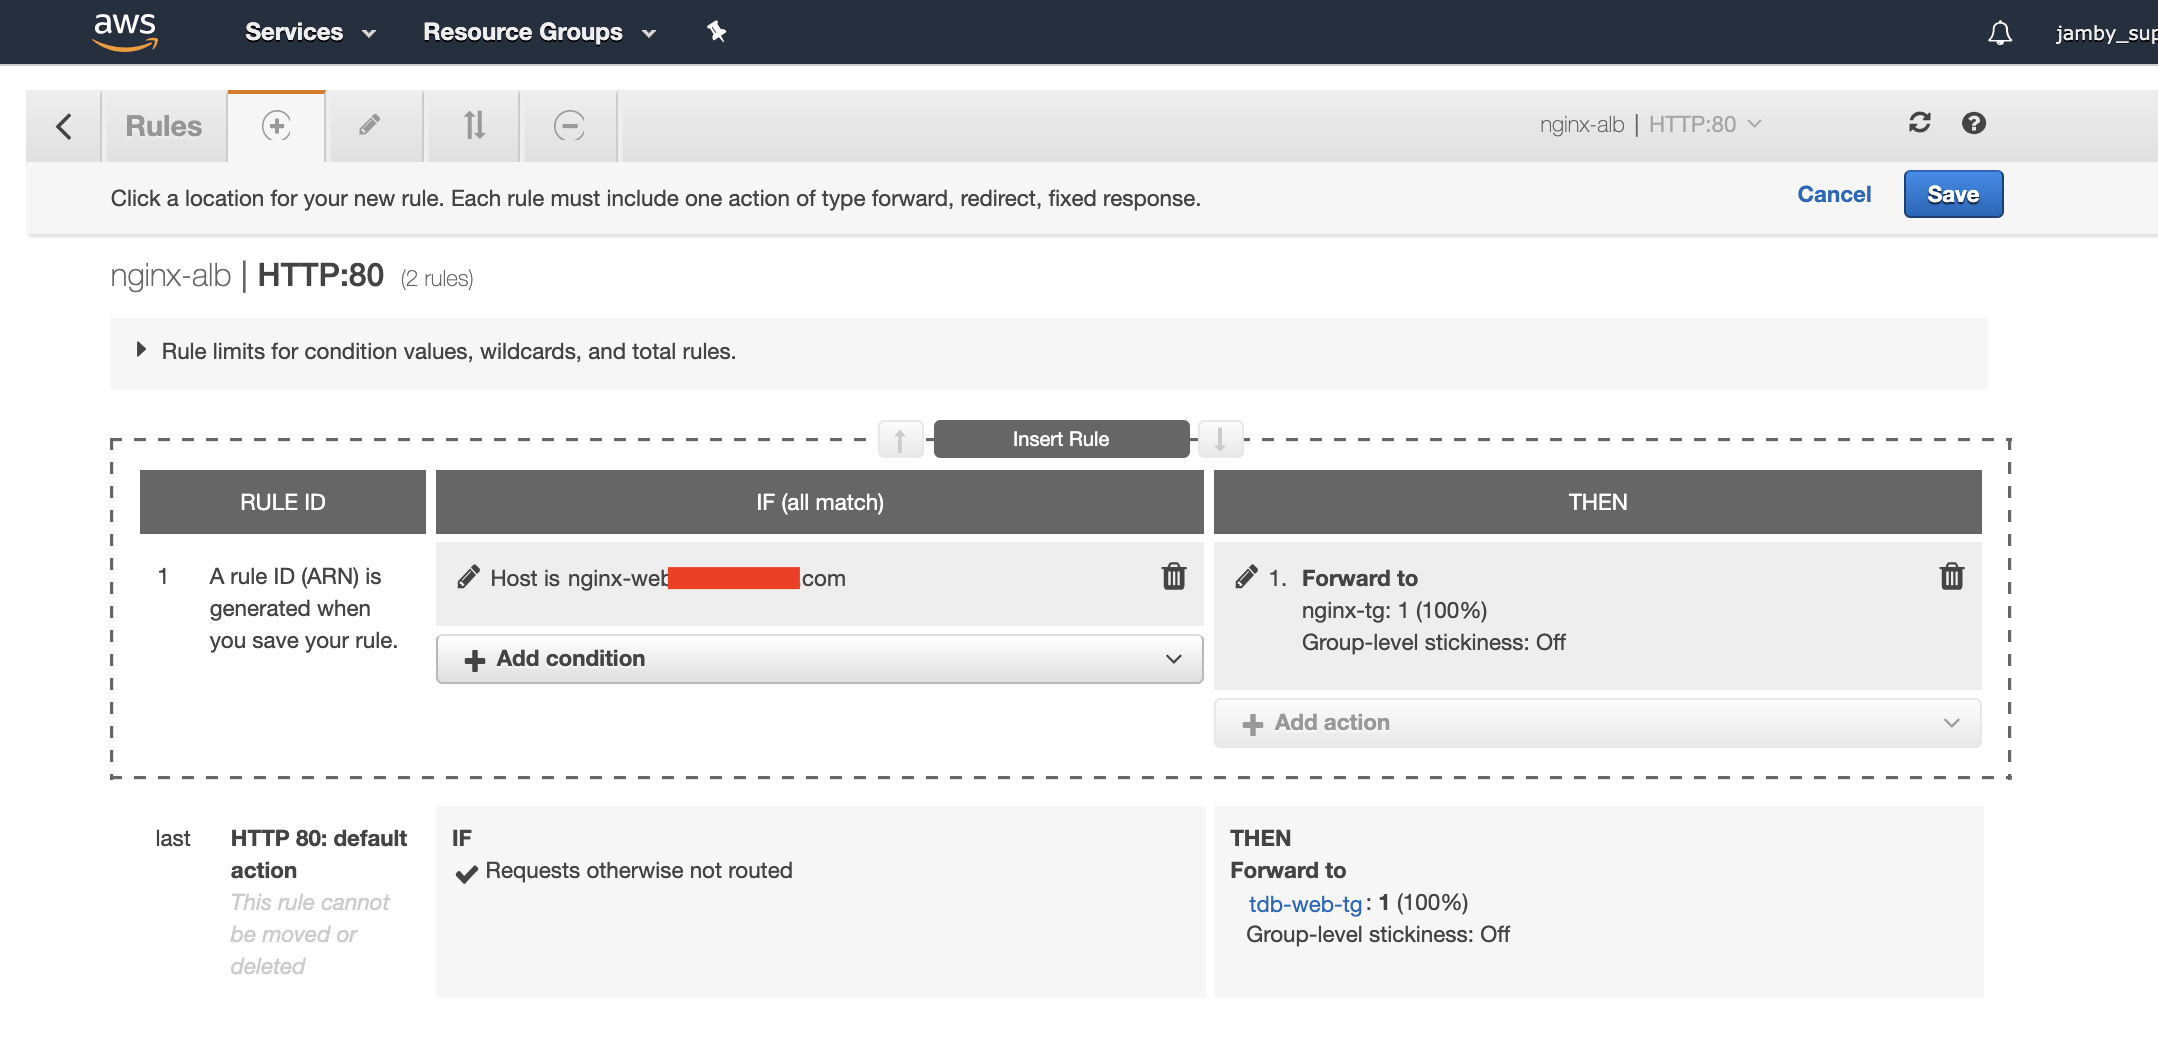Open the Add condition dropdown
The image size is (2158, 1064).
coord(819,659)
